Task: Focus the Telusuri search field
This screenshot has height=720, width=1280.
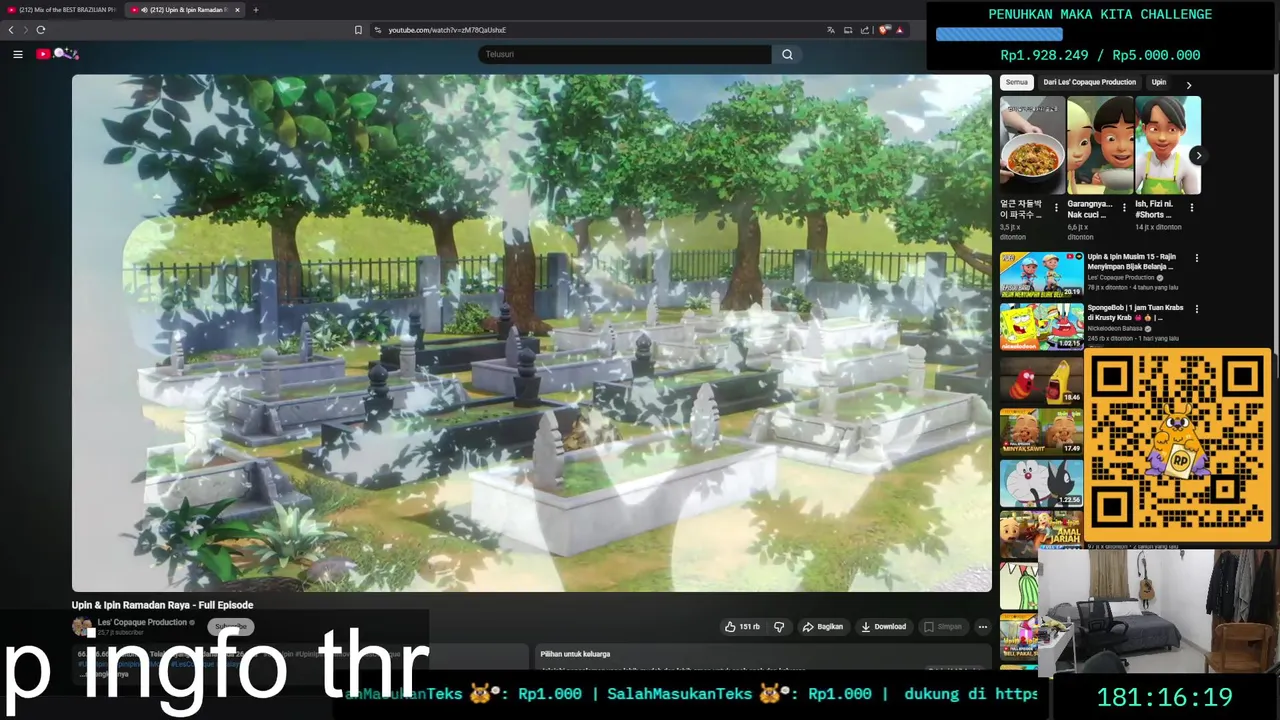Action: coord(624,54)
